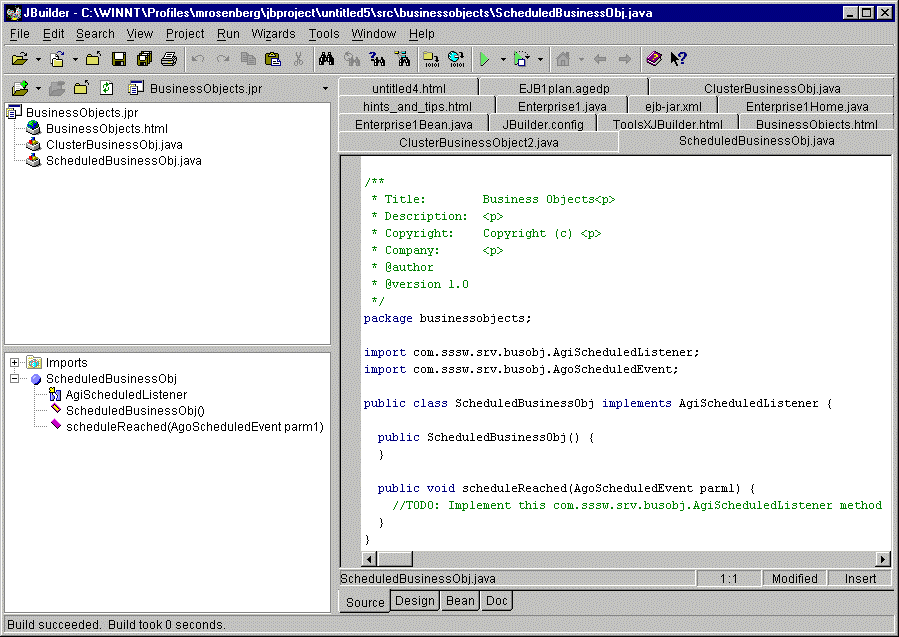Switch to the ClusterBusinessObj.java tab

coord(771,88)
